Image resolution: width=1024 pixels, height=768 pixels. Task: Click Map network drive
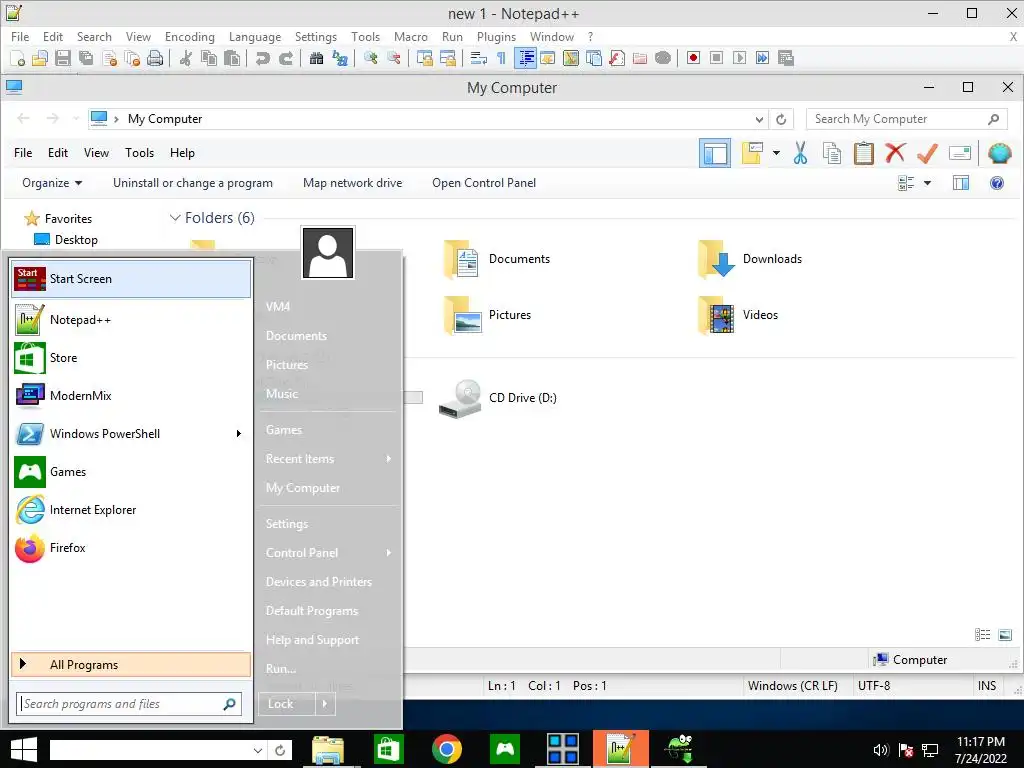click(353, 184)
